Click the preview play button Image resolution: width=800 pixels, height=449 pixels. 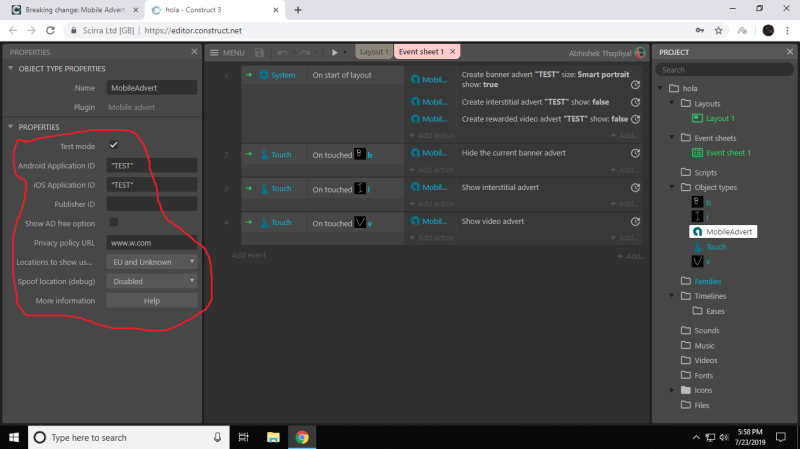tap(334, 53)
